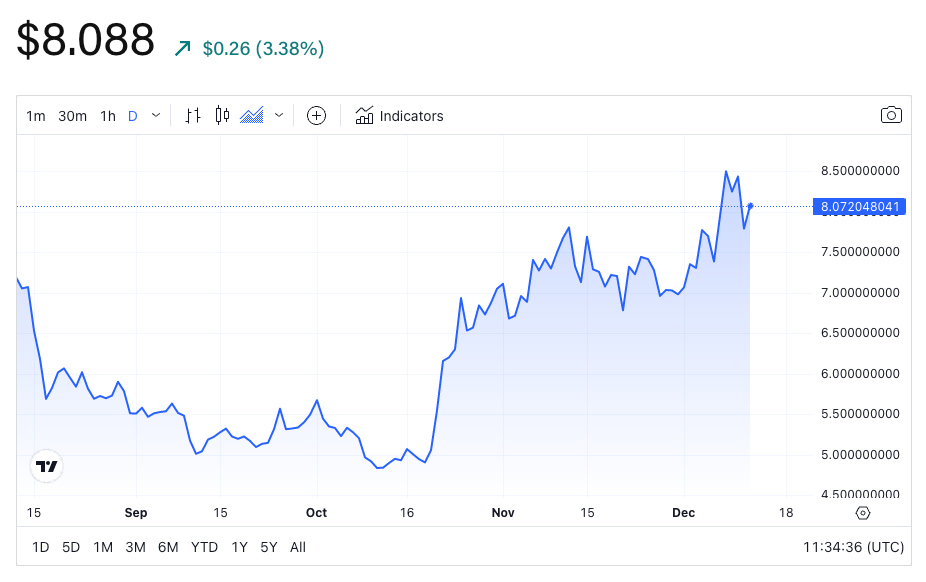Show All available price history
The height and width of the screenshot is (582, 926).
(x=298, y=547)
